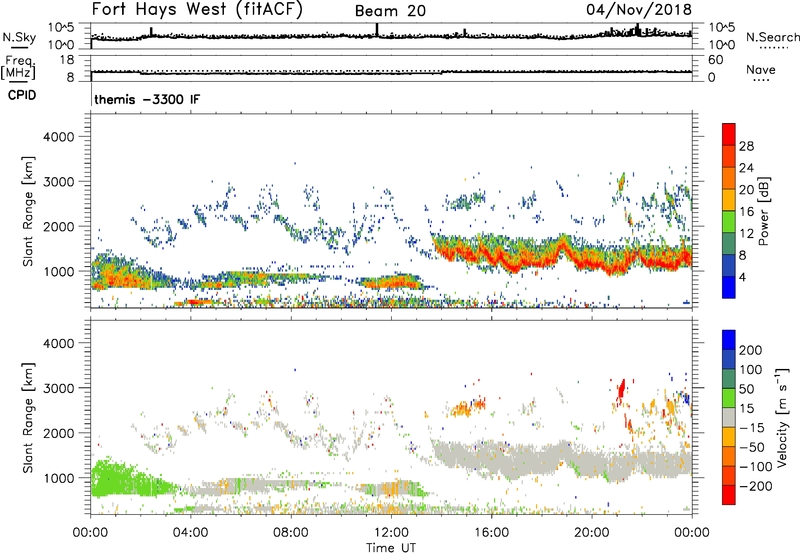Click the Power [dB] colorbar label
The image size is (800, 554).
763,211
